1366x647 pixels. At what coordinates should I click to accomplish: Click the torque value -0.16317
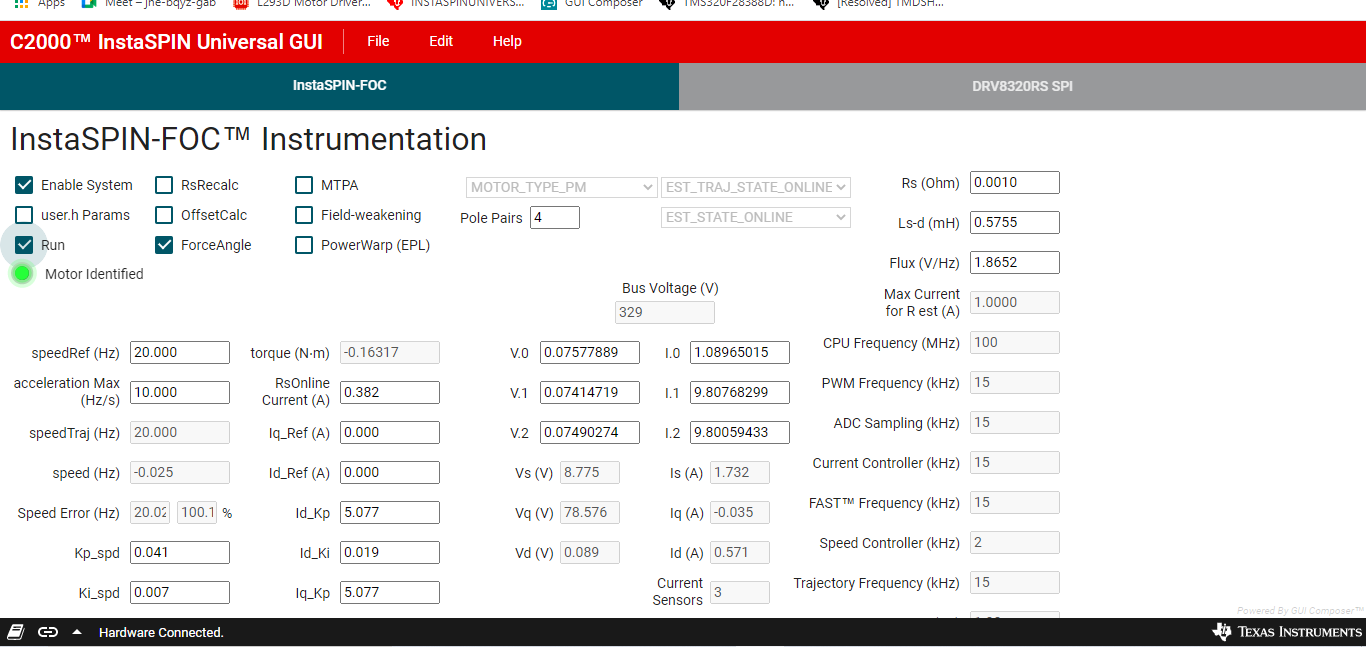coord(390,352)
